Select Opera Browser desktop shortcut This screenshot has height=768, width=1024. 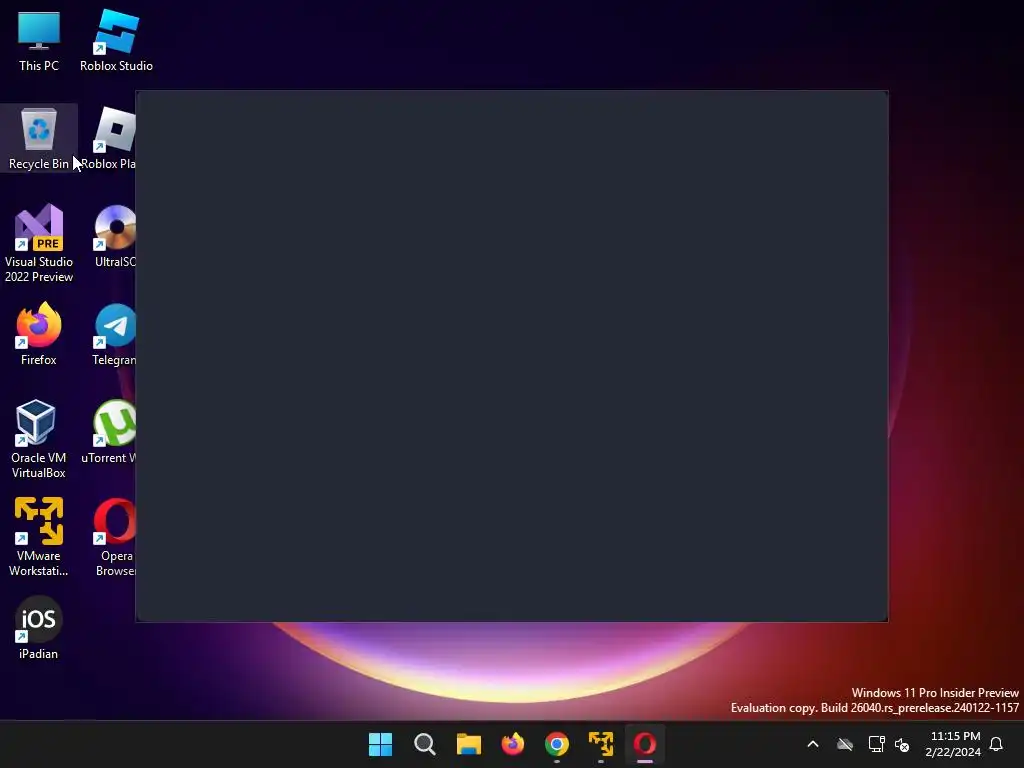coord(115,537)
